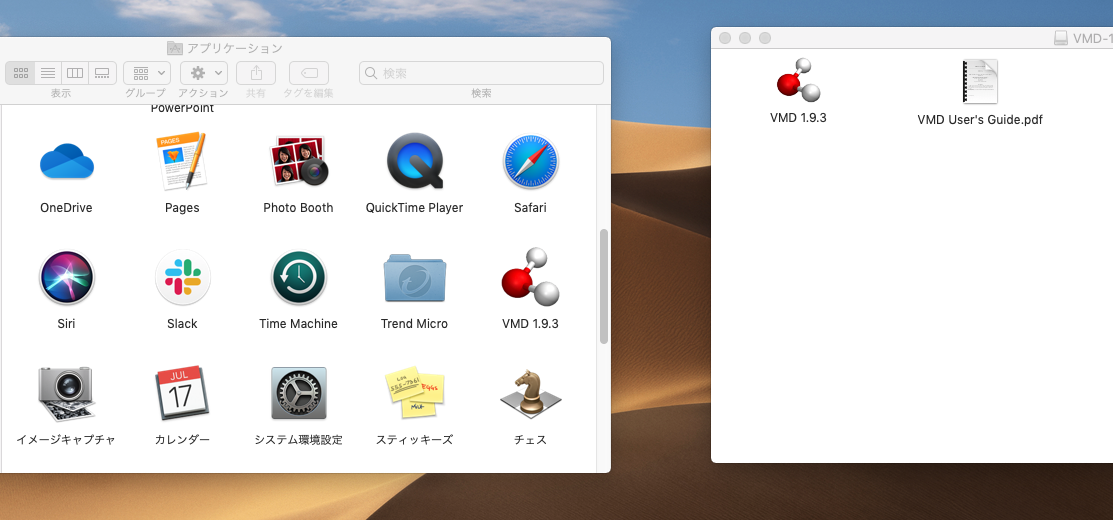Open the OneDrive app icon
The image size is (1113, 520).
67,161
